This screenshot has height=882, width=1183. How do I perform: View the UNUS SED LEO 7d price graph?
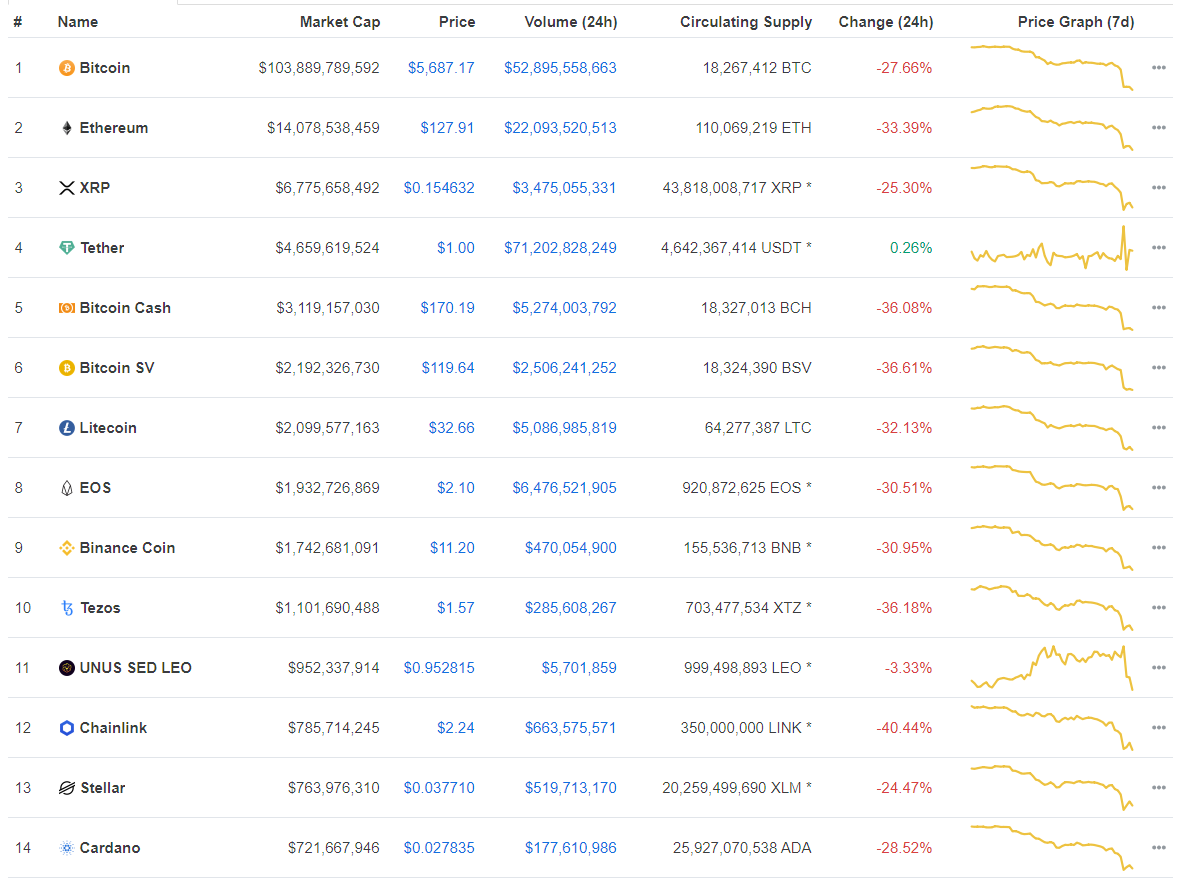click(x=1051, y=668)
